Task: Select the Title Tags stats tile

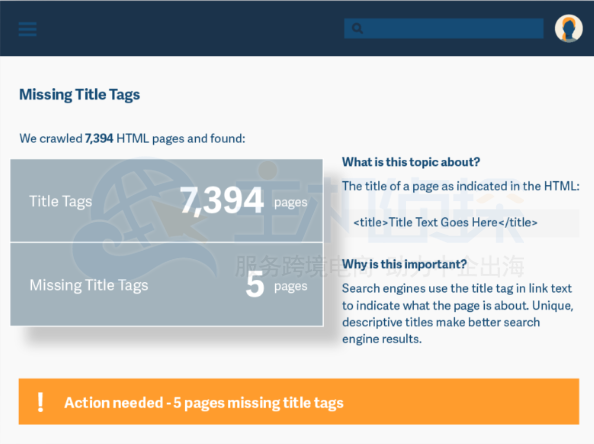Action: pyautogui.click(x=167, y=201)
